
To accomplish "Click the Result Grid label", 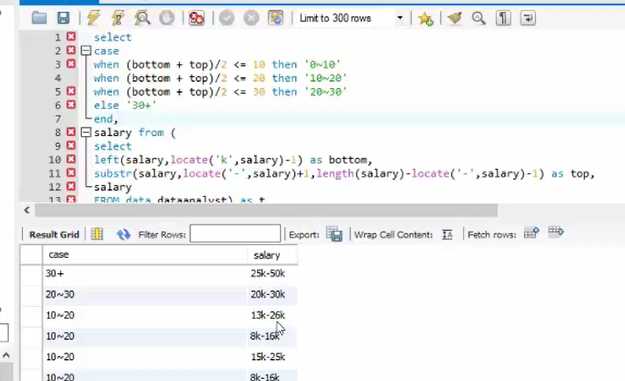I will pos(54,234).
